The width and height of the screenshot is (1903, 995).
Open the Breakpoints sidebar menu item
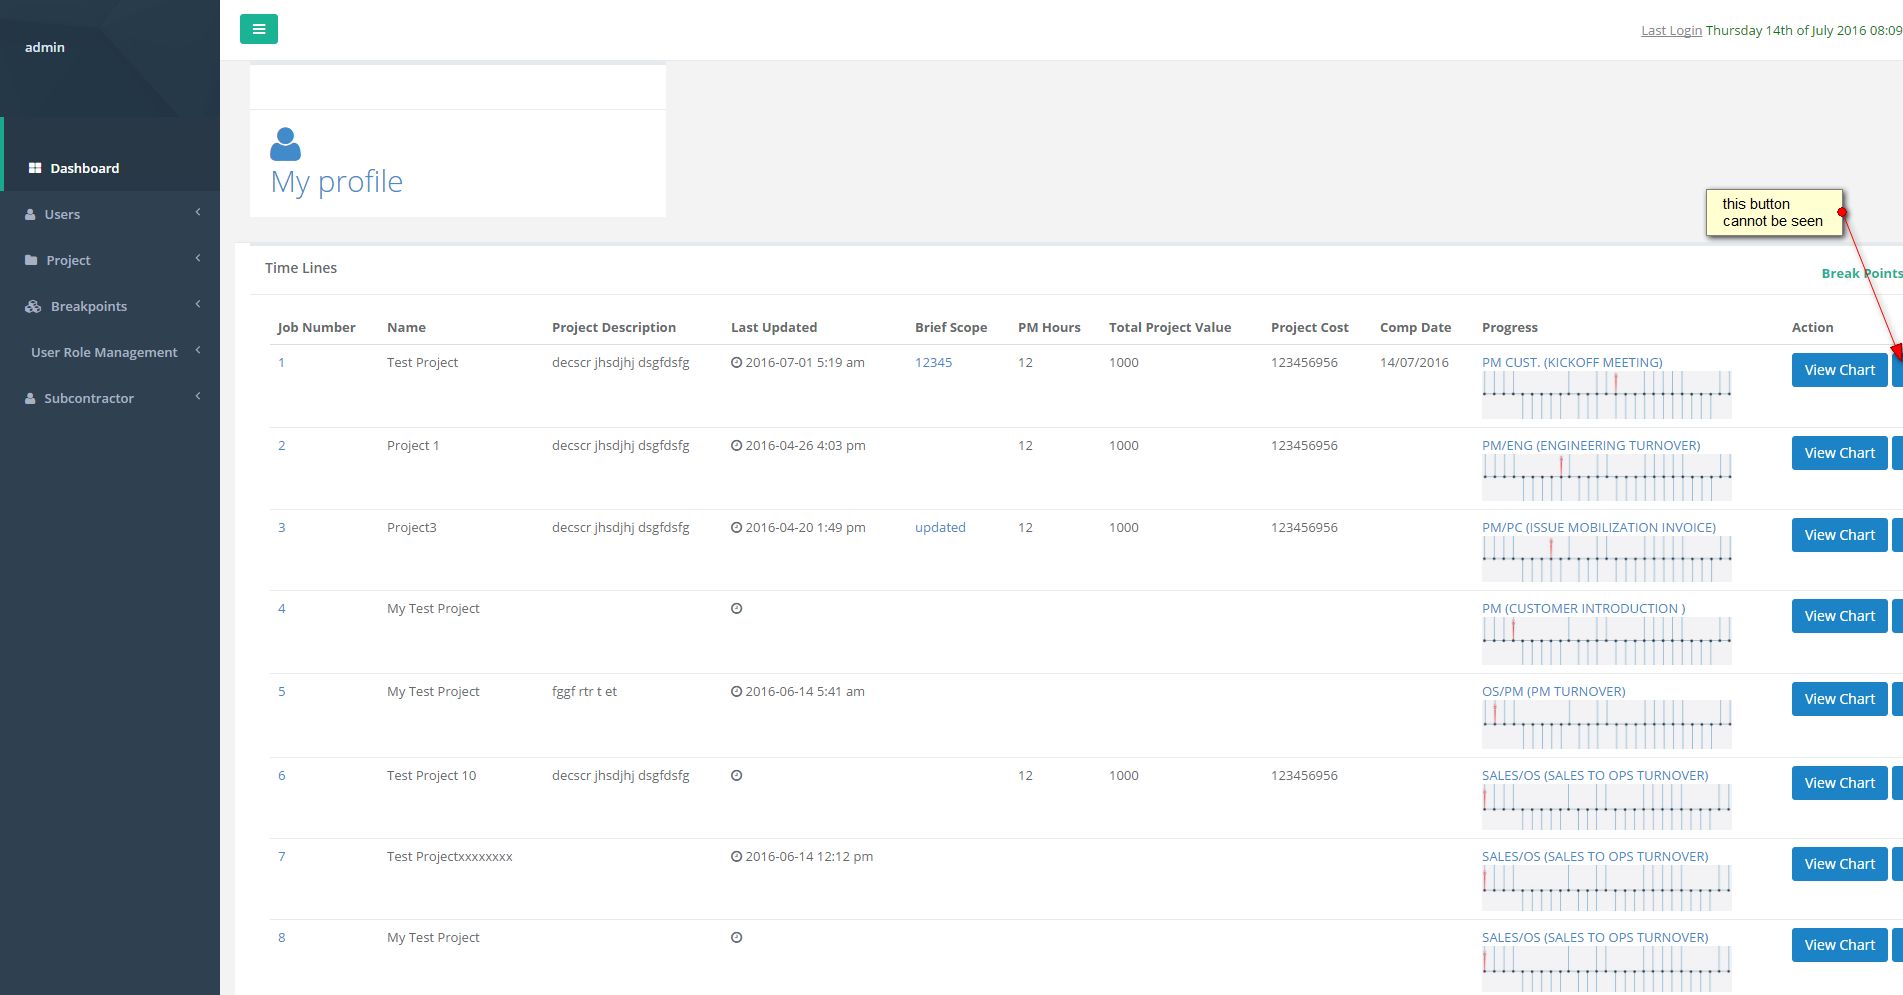tap(89, 306)
